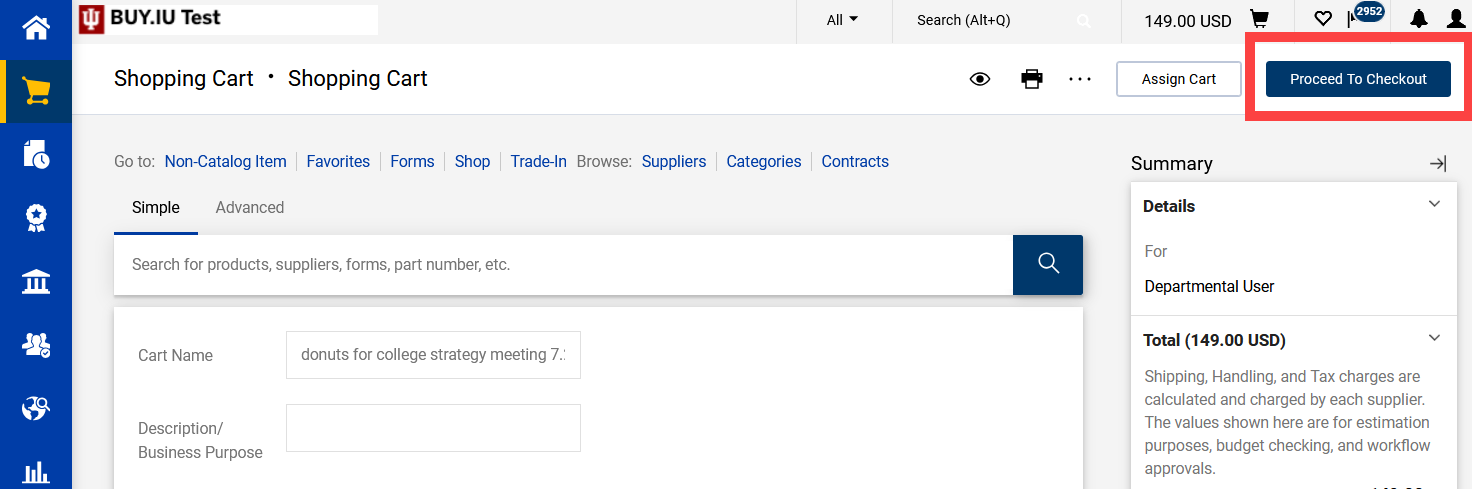Open the notifications bell icon
Viewport: 1472px width, 489px height.
pyautogui.click(x=1419, y=19)
